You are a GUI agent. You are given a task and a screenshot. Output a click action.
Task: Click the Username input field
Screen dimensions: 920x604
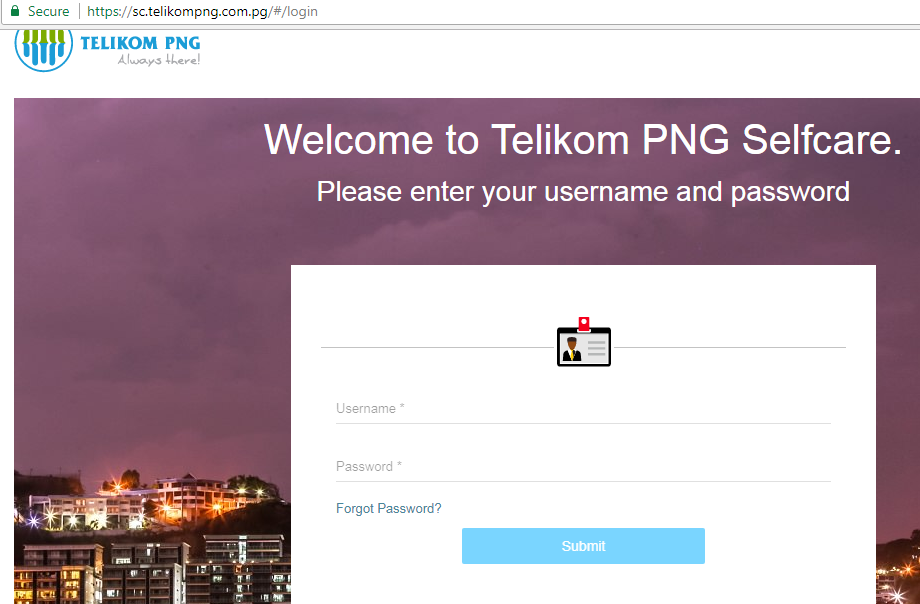583,408
